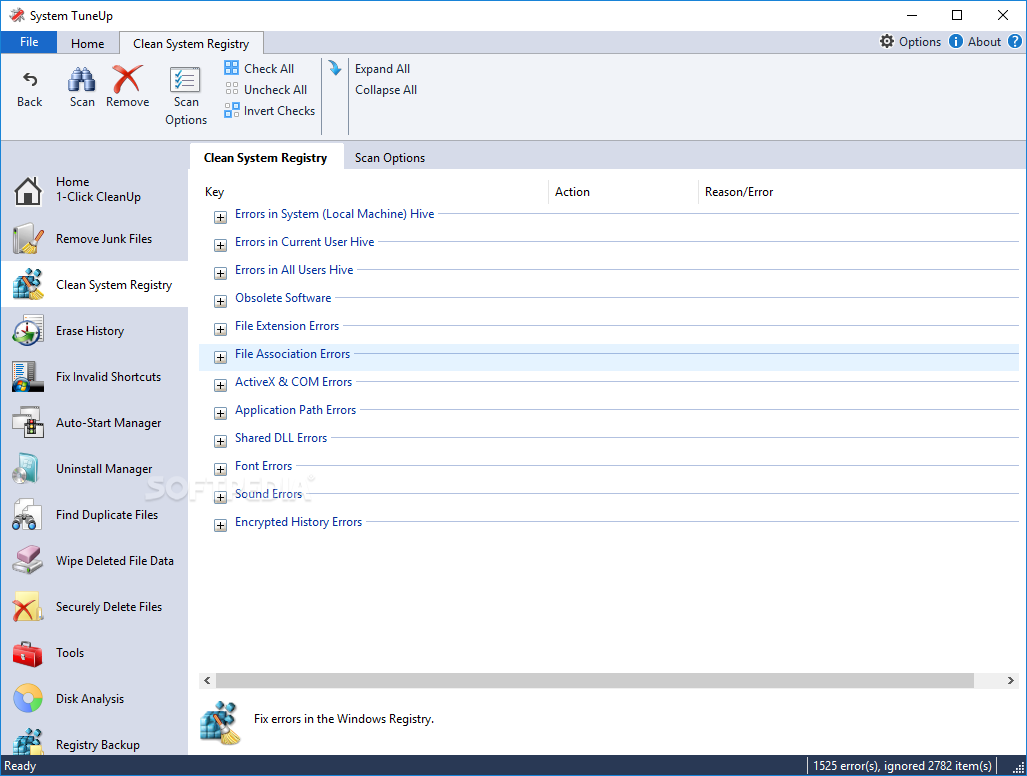
Task: Click the Ready status text
Action: (20, 766)
